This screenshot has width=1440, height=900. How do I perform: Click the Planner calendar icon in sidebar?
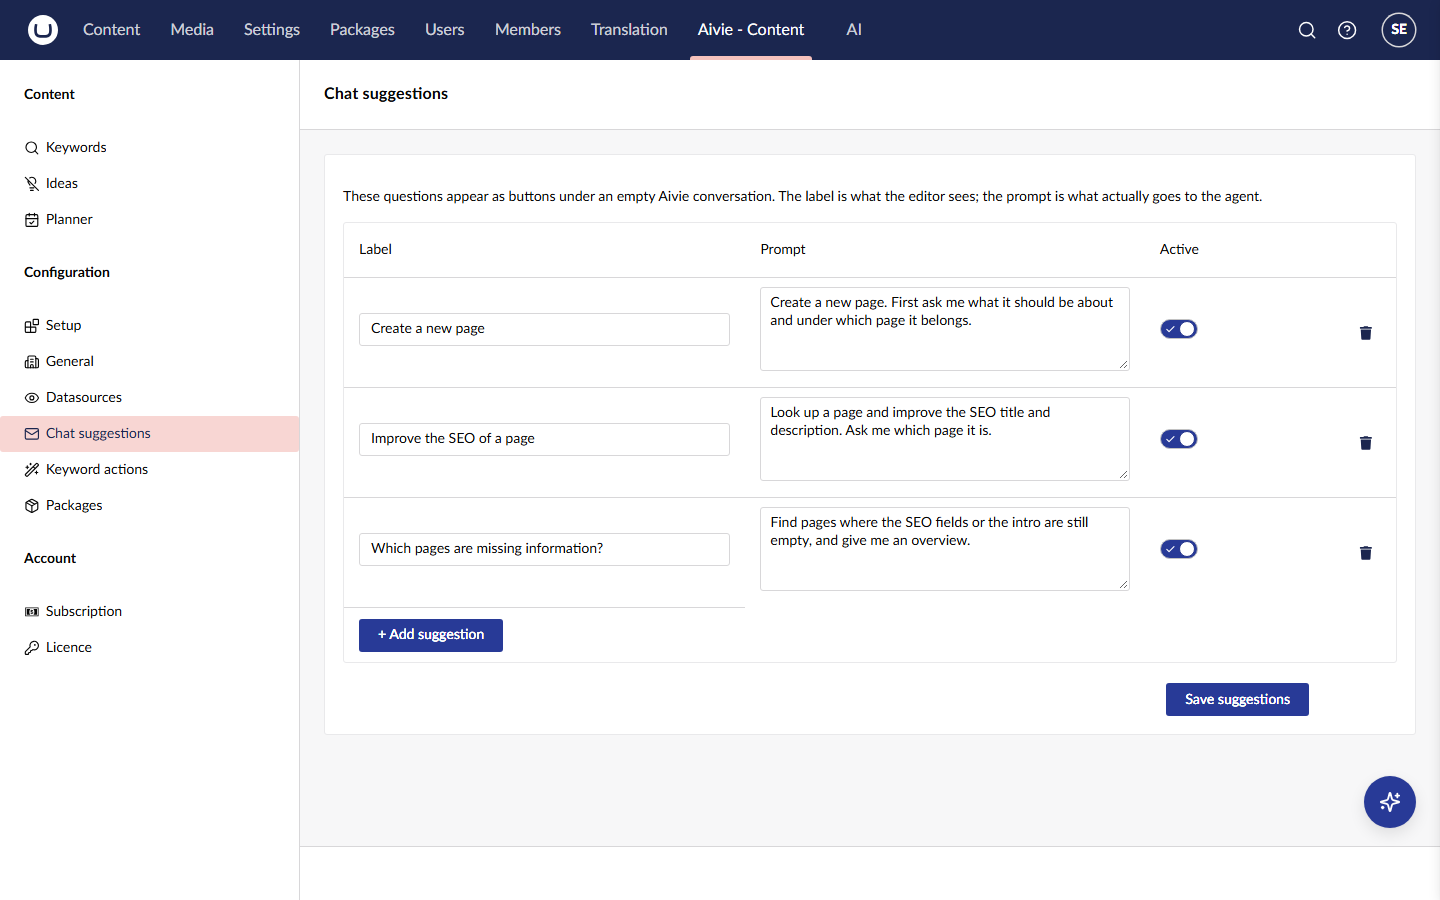click(x=32, y=220)
